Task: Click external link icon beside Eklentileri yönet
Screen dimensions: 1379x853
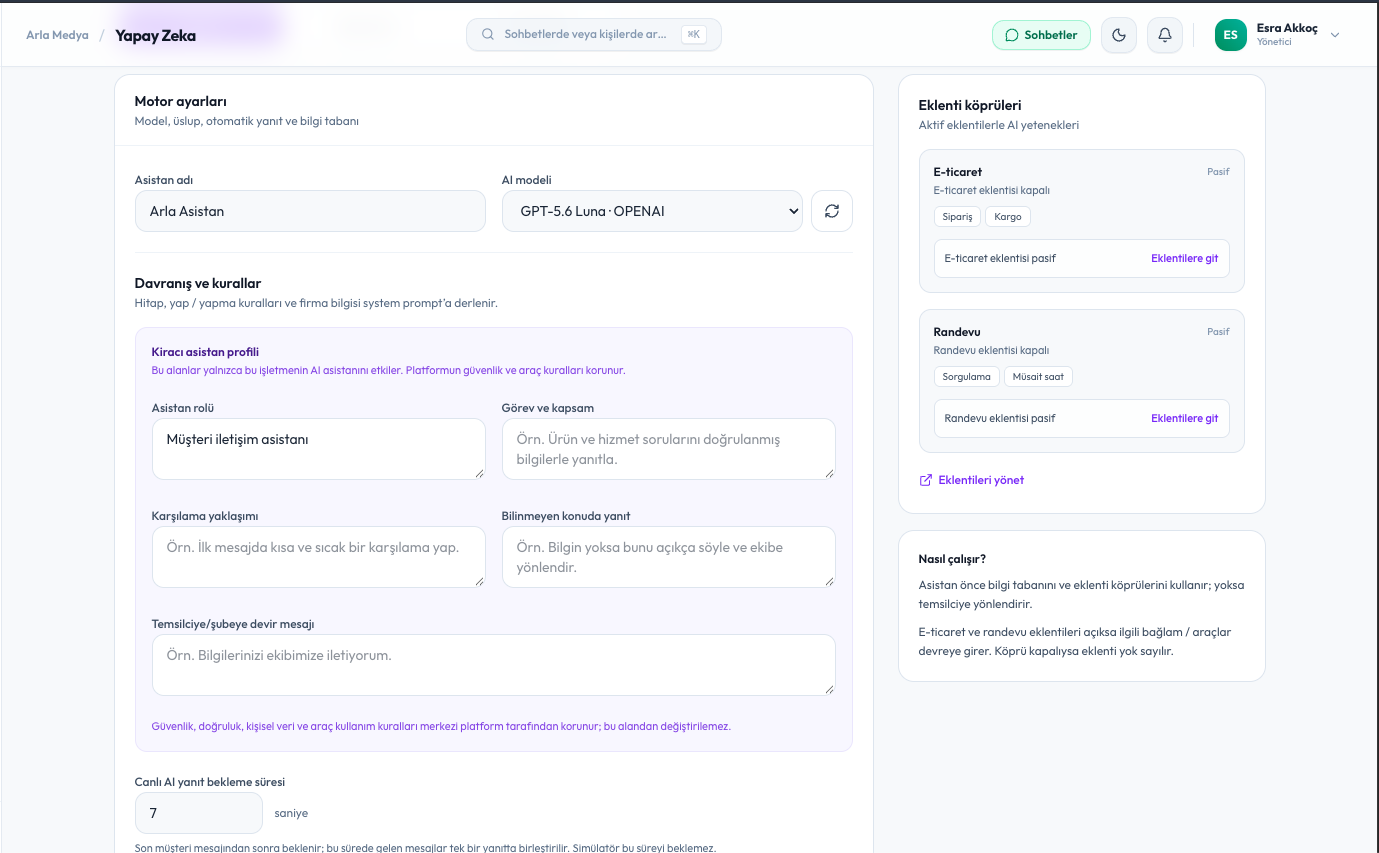Action: (925, 480)
